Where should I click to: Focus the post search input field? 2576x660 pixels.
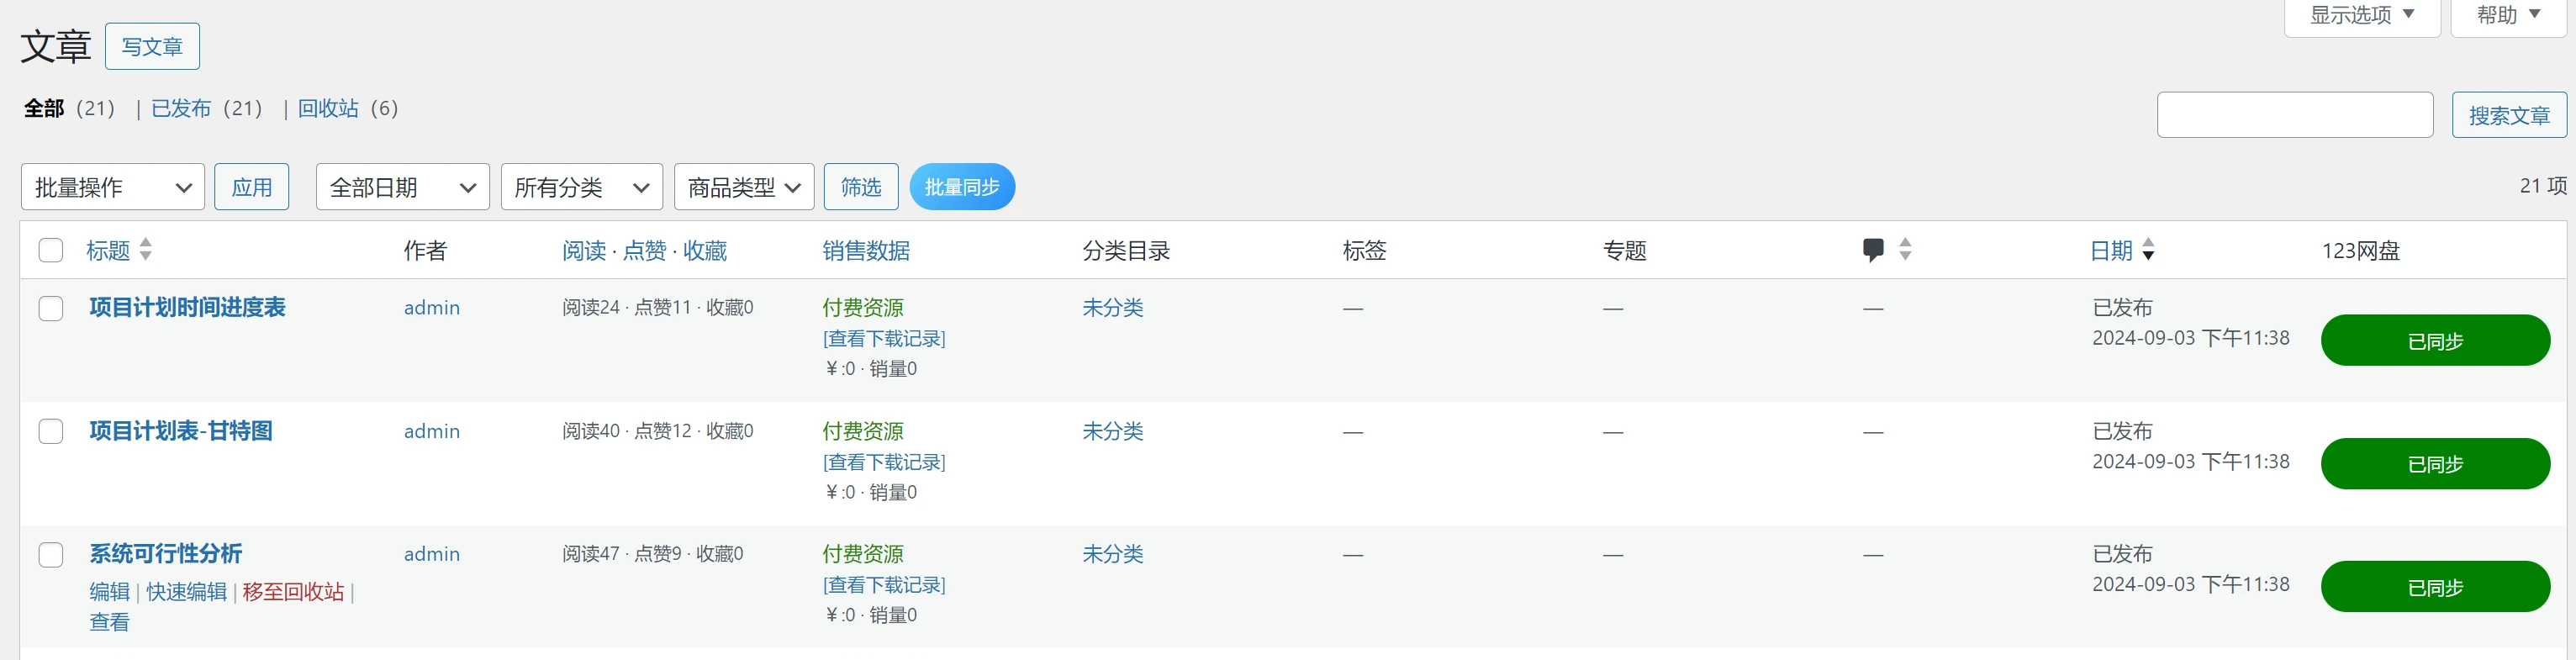2294,115
